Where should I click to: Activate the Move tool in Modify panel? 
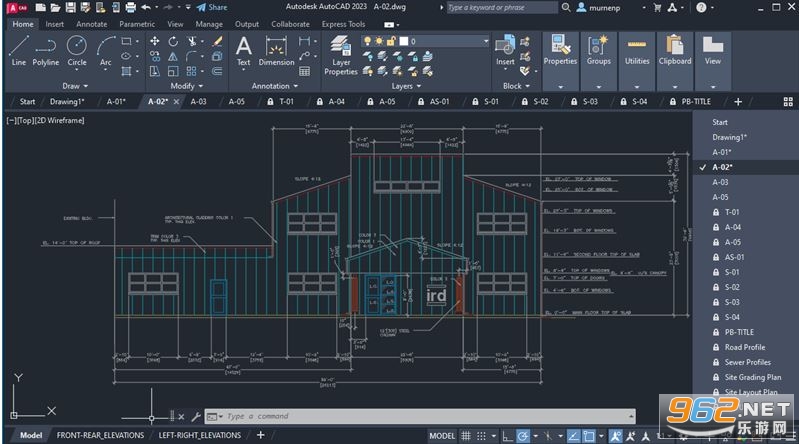click(x=155, y=41)
